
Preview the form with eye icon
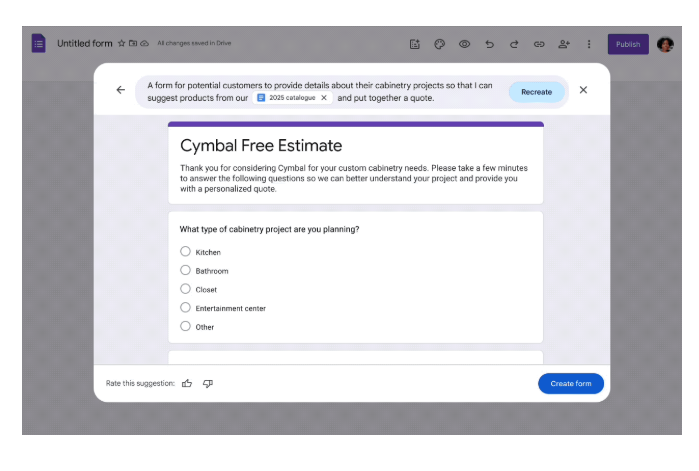point(464,44)
